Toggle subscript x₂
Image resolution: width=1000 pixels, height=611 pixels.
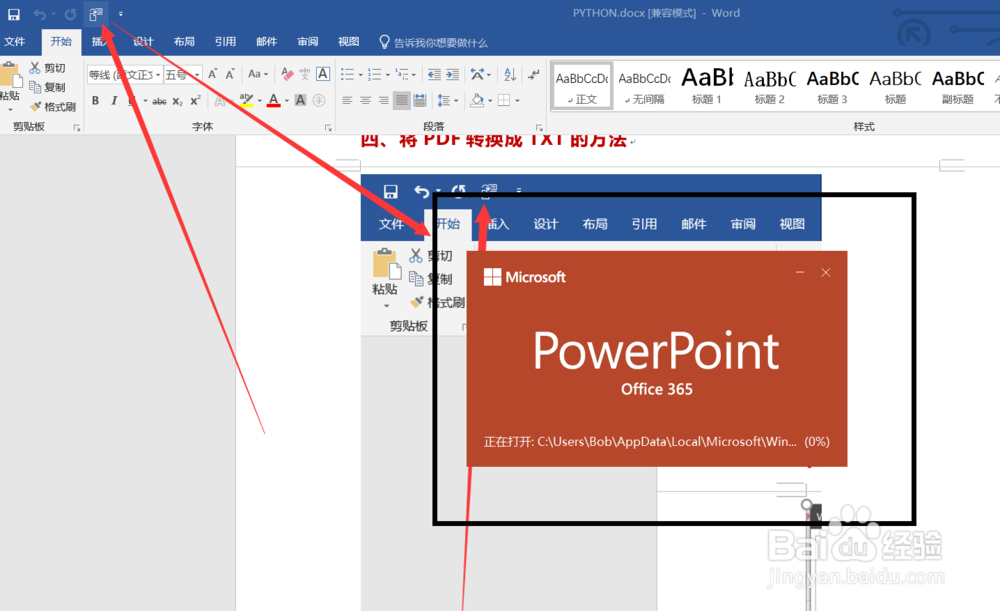177,101
